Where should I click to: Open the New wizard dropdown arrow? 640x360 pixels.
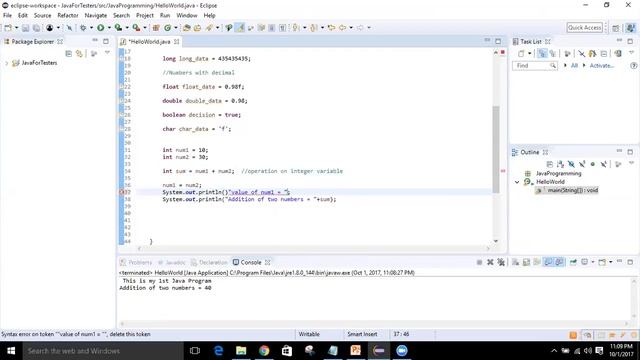pos(16,28)
